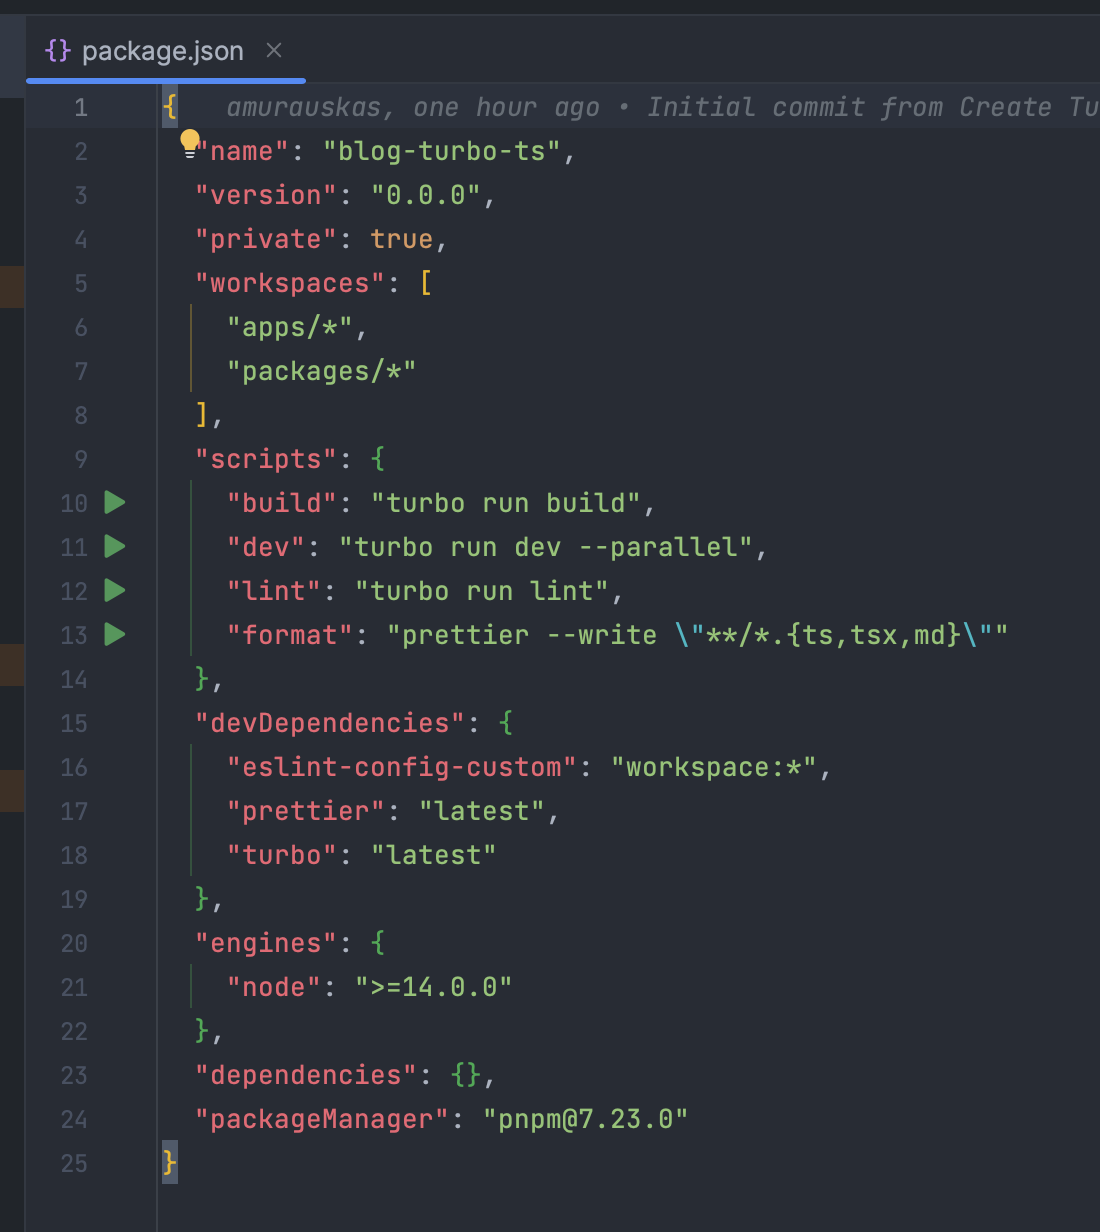Run the format script gutter icon

point(115,634)
